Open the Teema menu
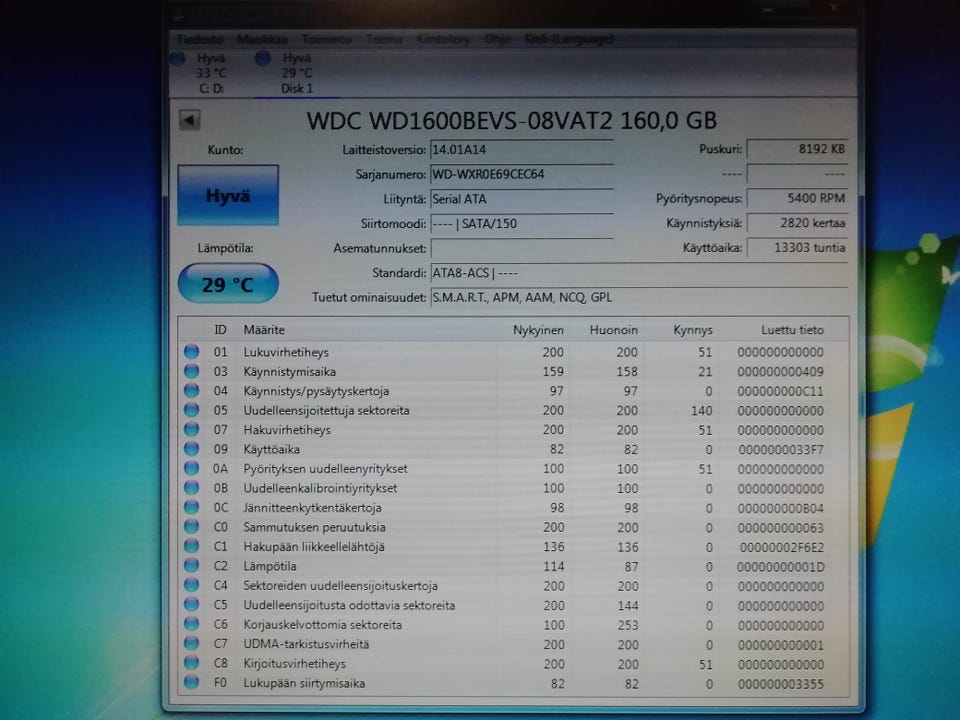The height and width of the screenshot is (720, 960). (x=384, y=39)
